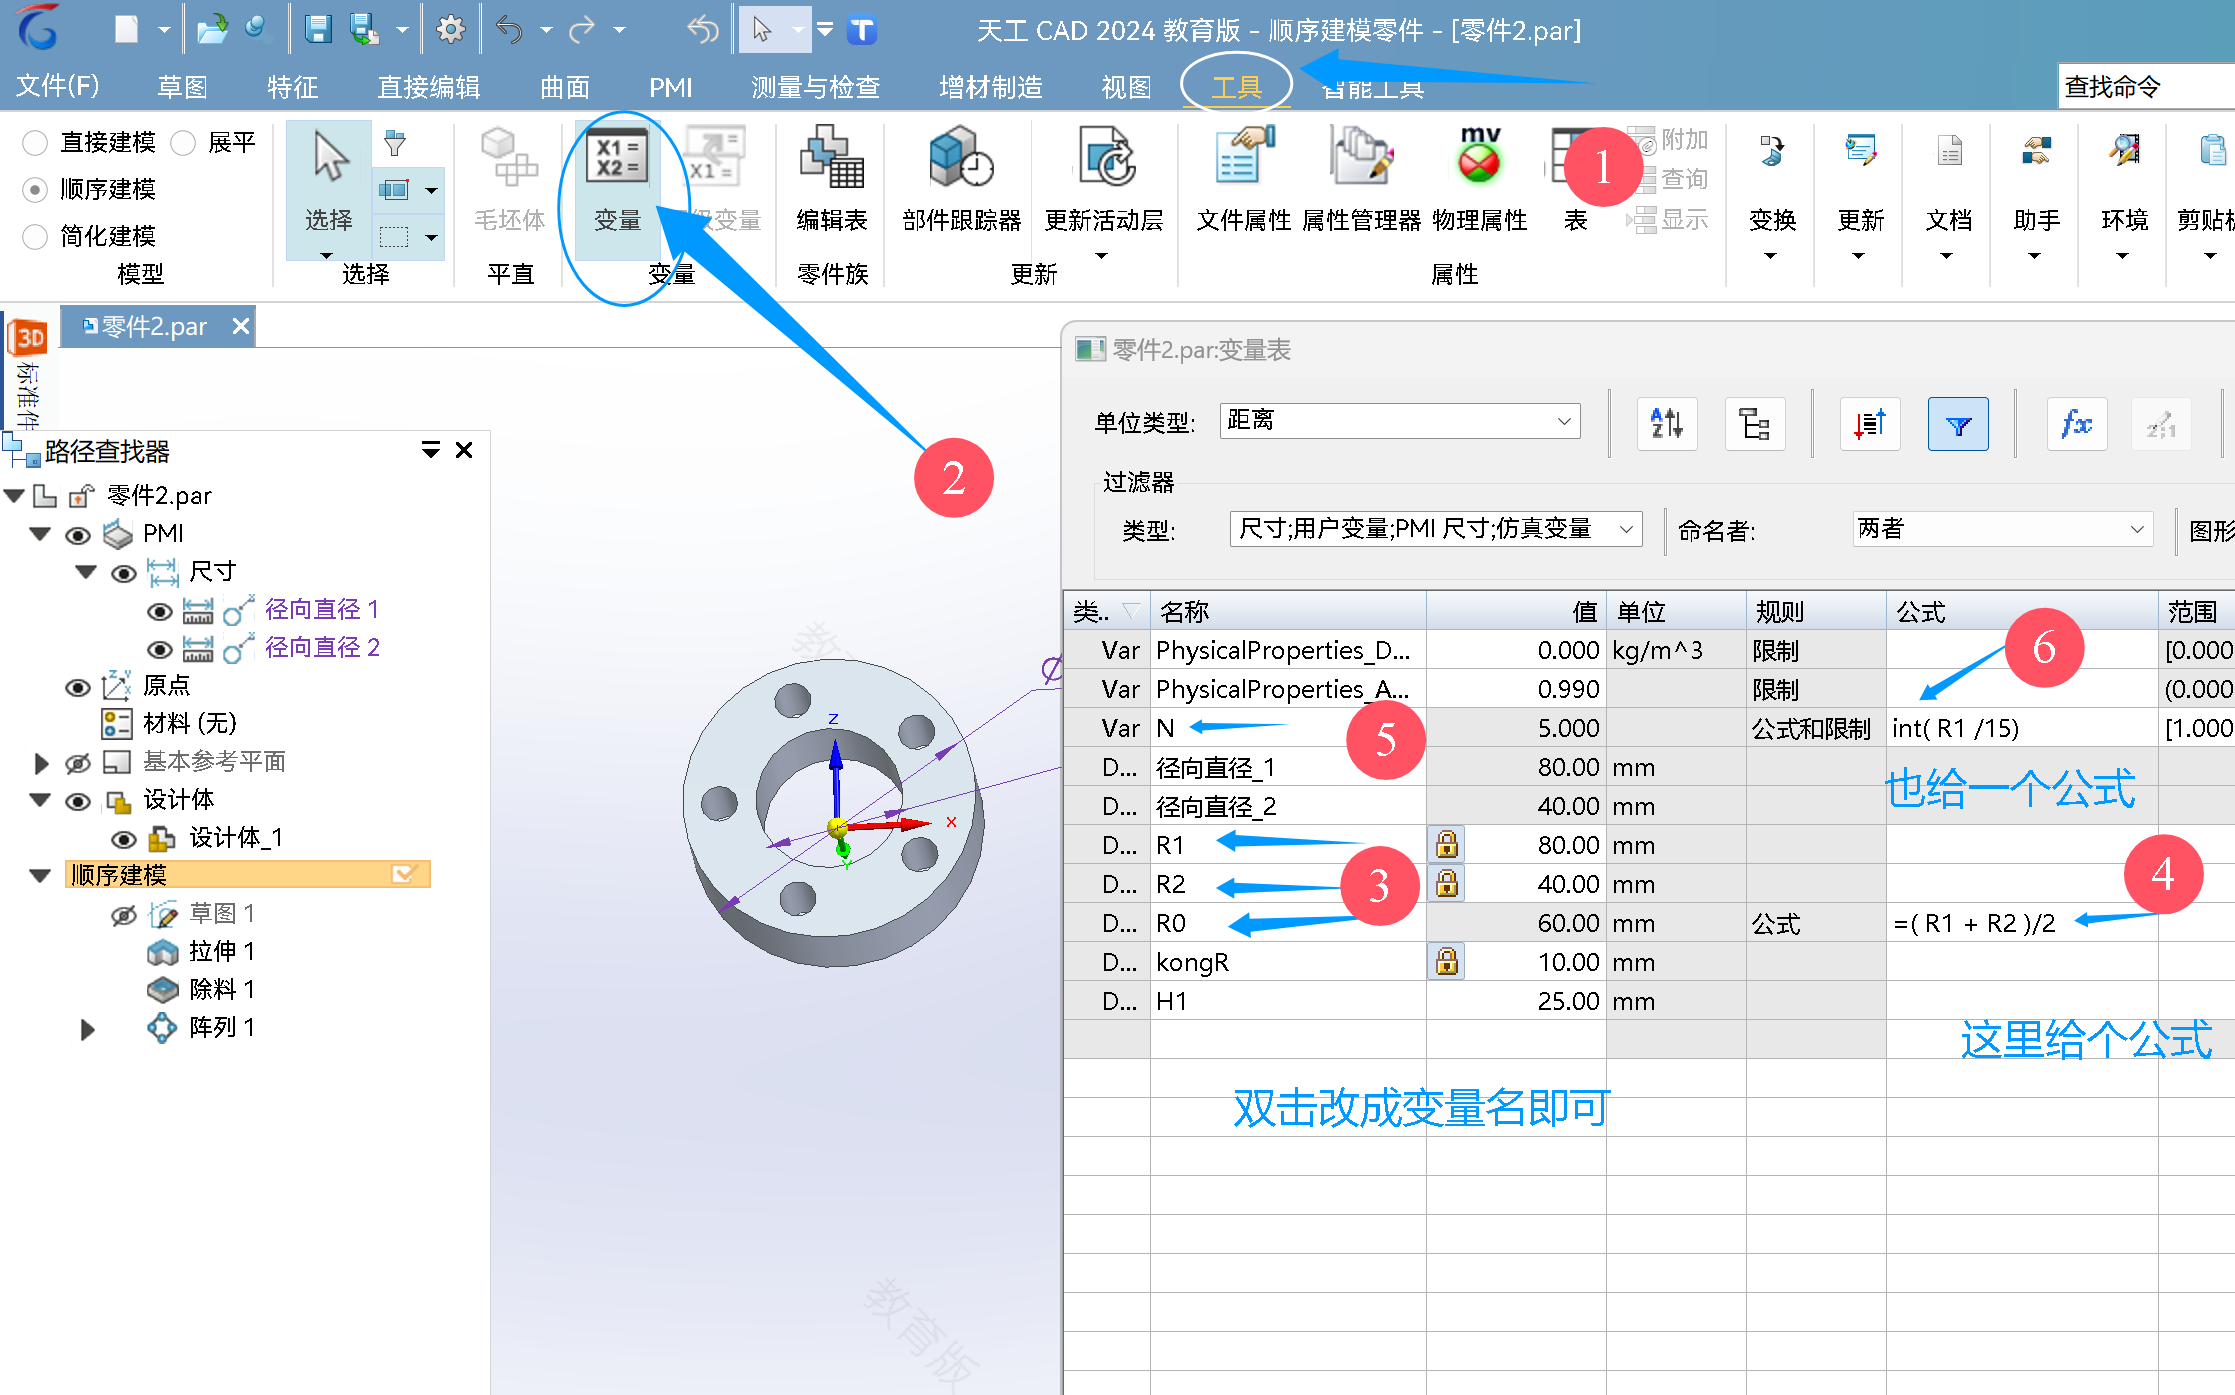This screenshot has width=2235, height=1395.
Task: Toggle visibility eye of 原点
Action: pos(78,687)
